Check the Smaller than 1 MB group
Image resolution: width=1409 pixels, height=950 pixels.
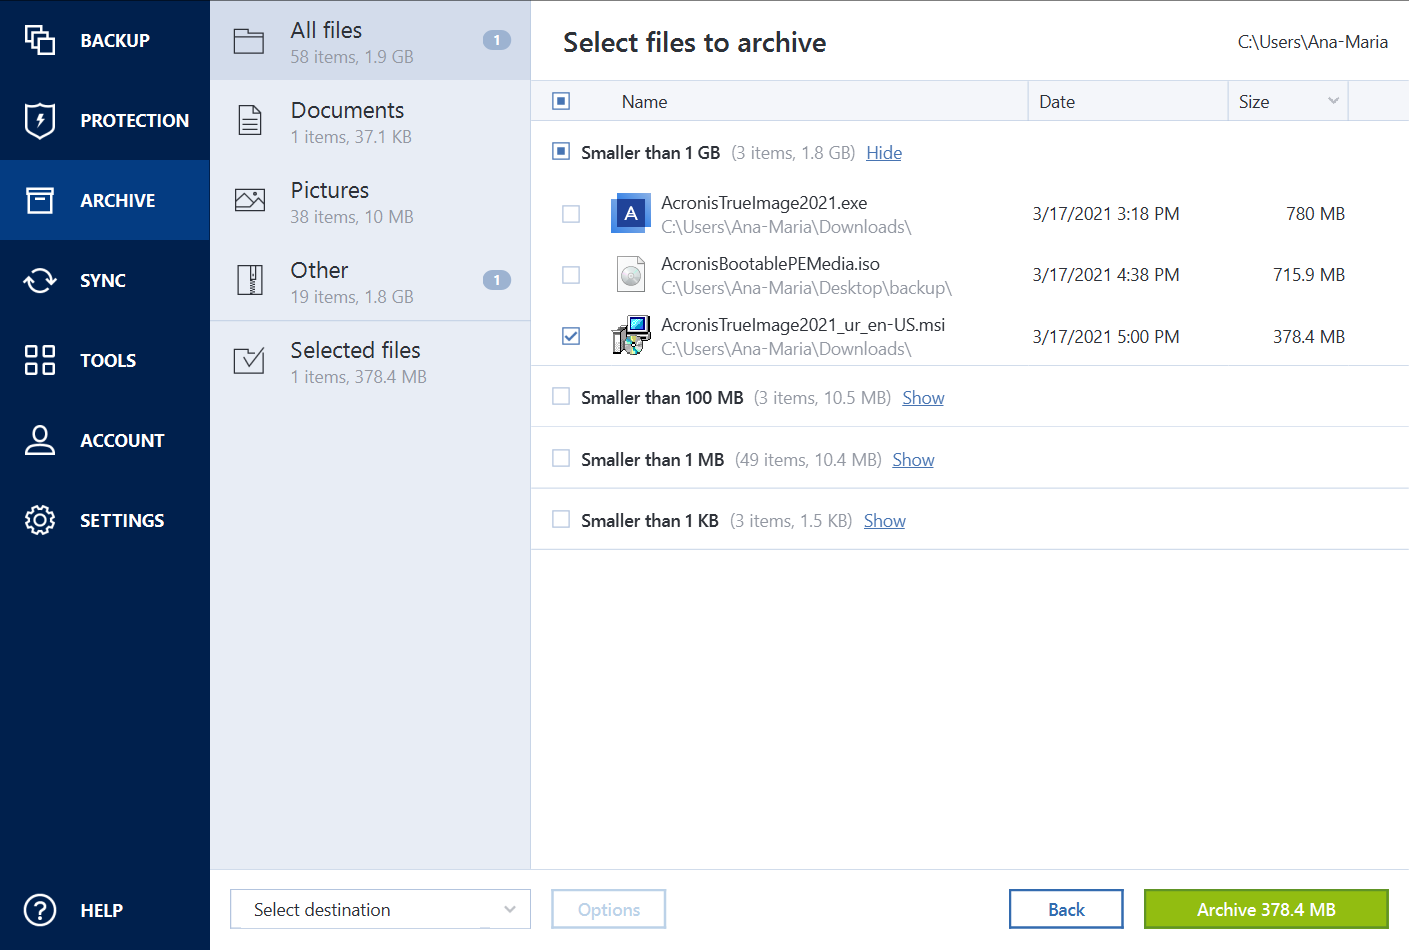pos(561,458)
